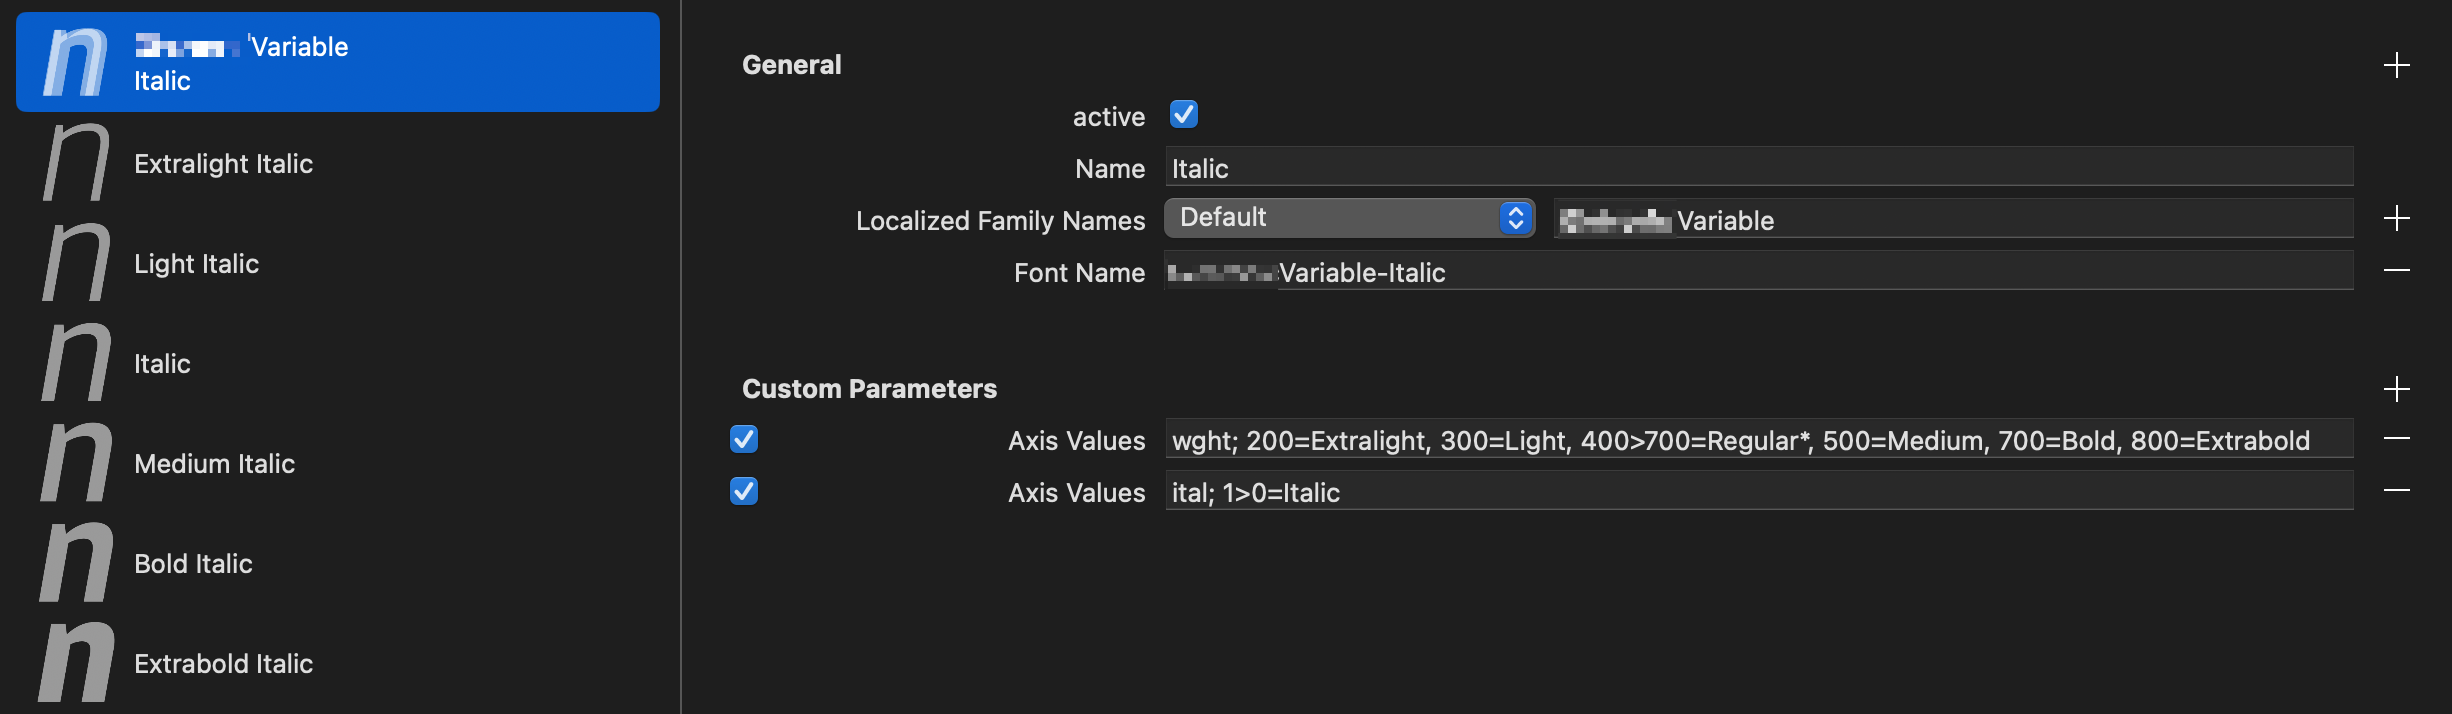Select the Extrabold Italic instance glyph icon

click(76, 663)
